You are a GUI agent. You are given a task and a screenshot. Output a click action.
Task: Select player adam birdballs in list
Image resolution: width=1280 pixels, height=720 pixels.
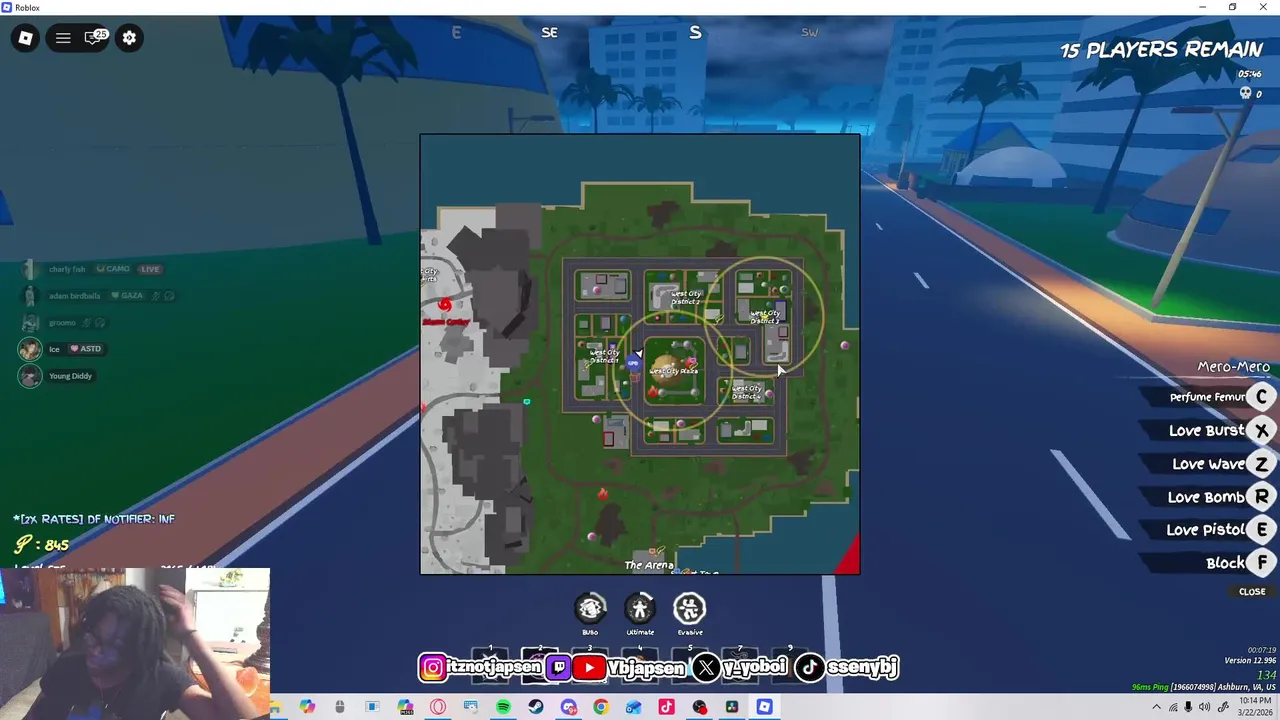97,296
